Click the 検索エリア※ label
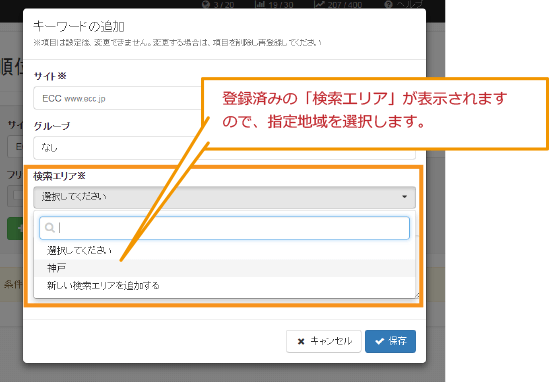 click(60, 176)
